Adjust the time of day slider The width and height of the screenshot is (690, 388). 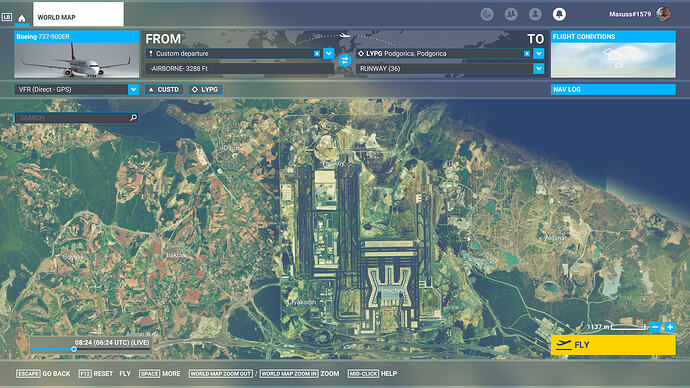coord(74,349)
